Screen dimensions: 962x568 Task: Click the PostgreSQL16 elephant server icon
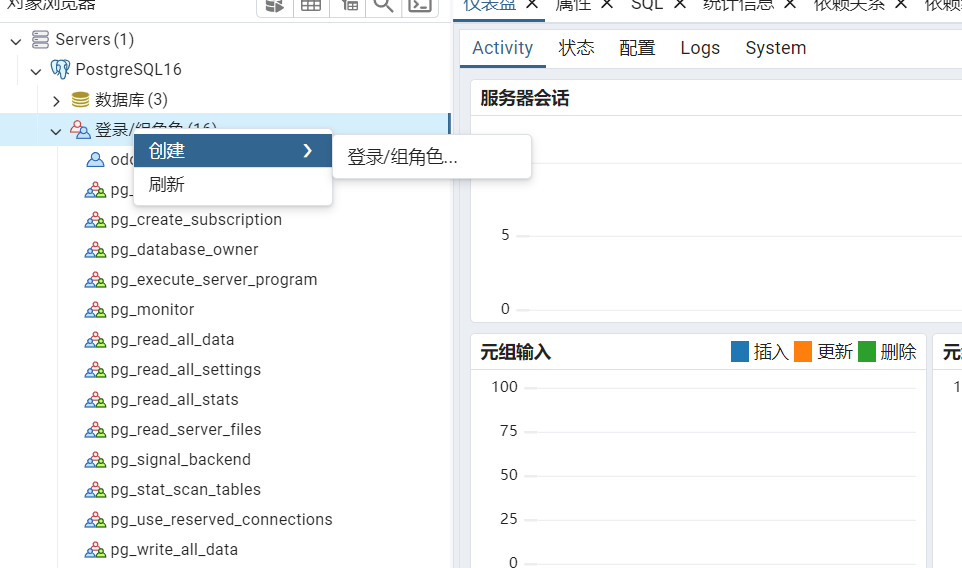pos(60,70)
